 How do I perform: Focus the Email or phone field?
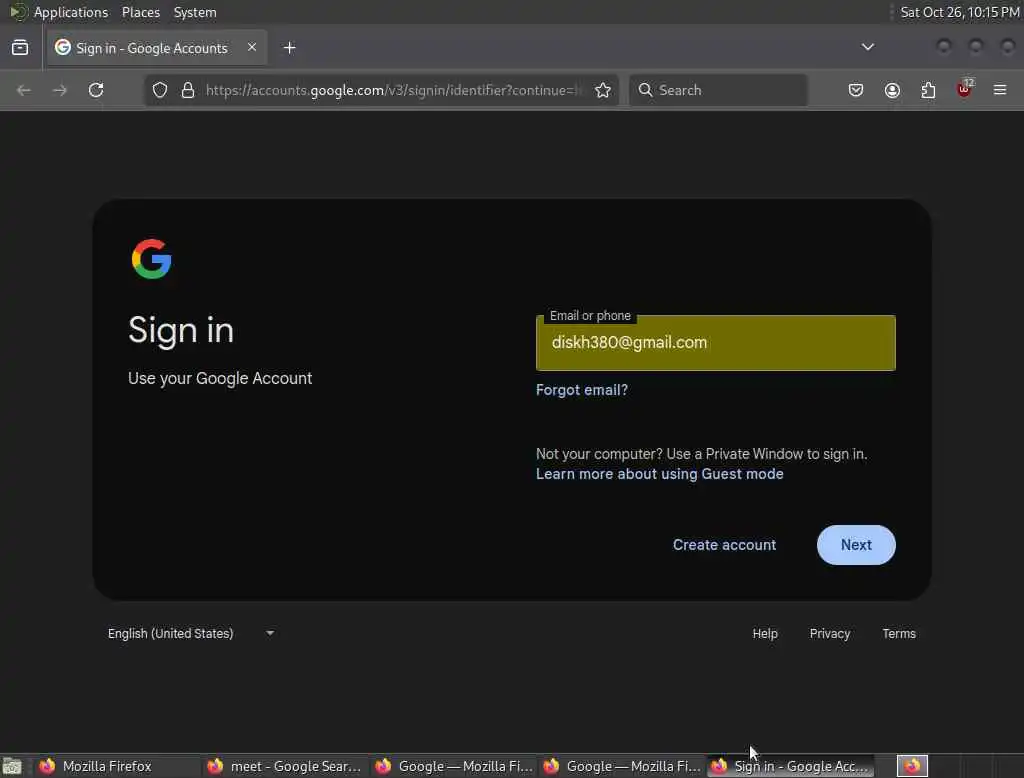[x=716, y=343]
